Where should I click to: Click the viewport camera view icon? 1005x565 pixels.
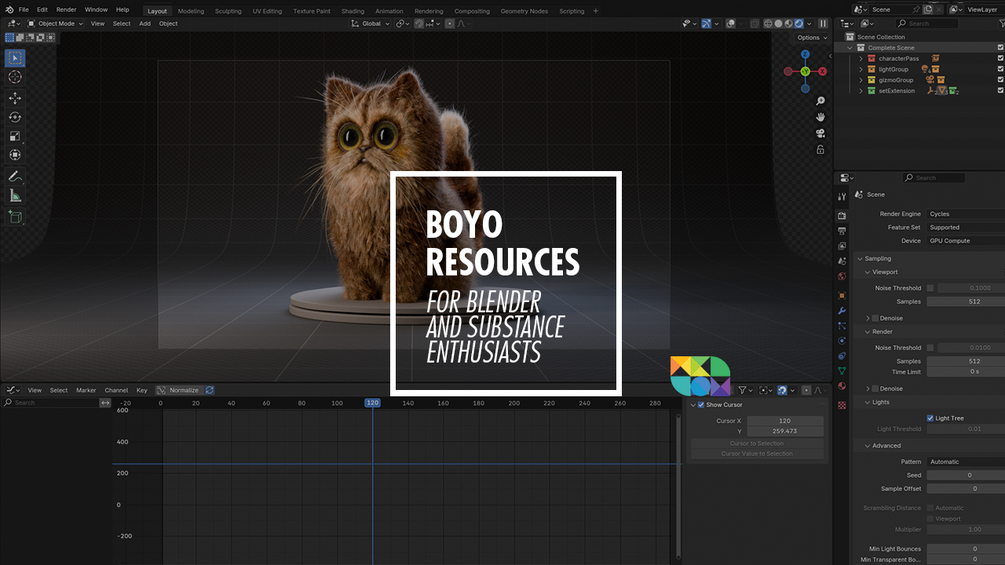click(820, 133)
